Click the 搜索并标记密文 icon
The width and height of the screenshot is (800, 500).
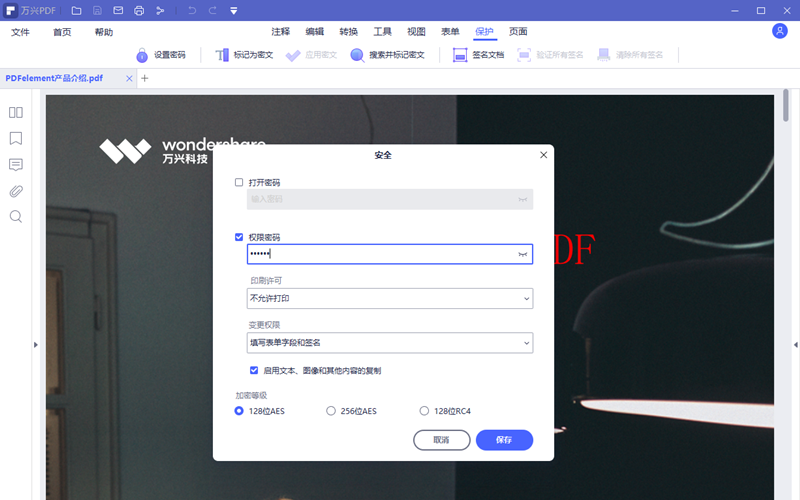point(357,55)
